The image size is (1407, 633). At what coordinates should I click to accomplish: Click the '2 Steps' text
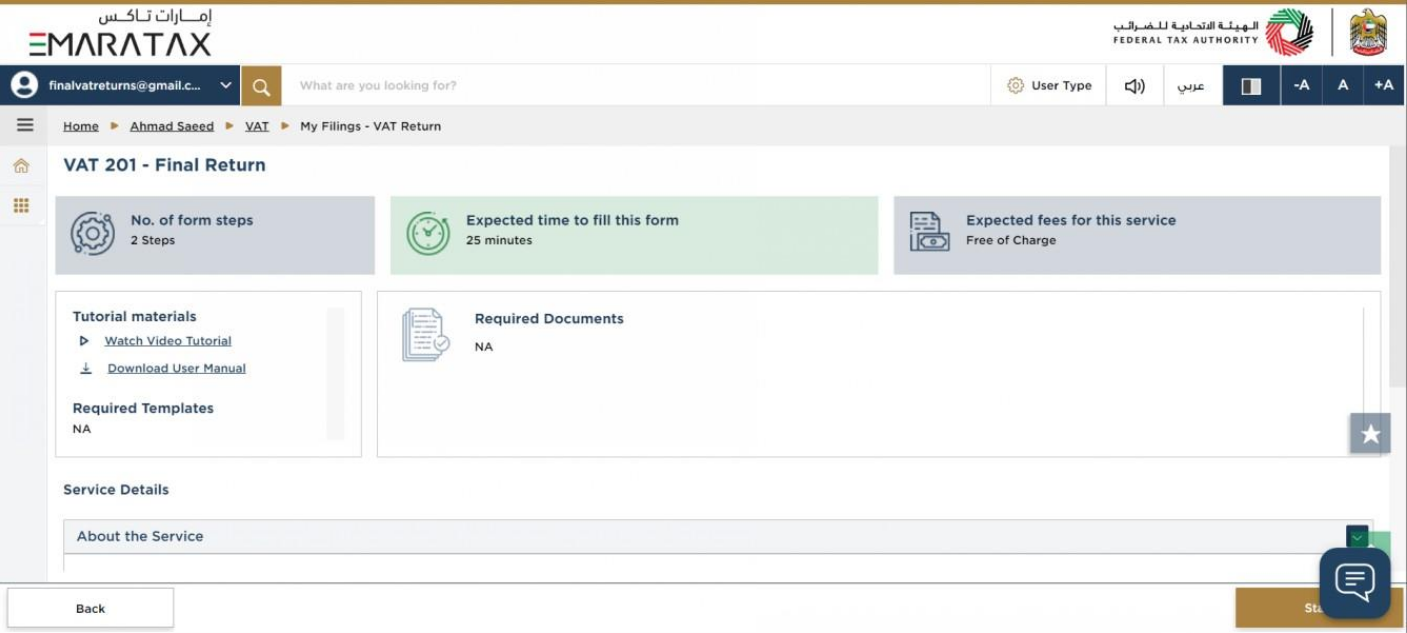[153, 241]
